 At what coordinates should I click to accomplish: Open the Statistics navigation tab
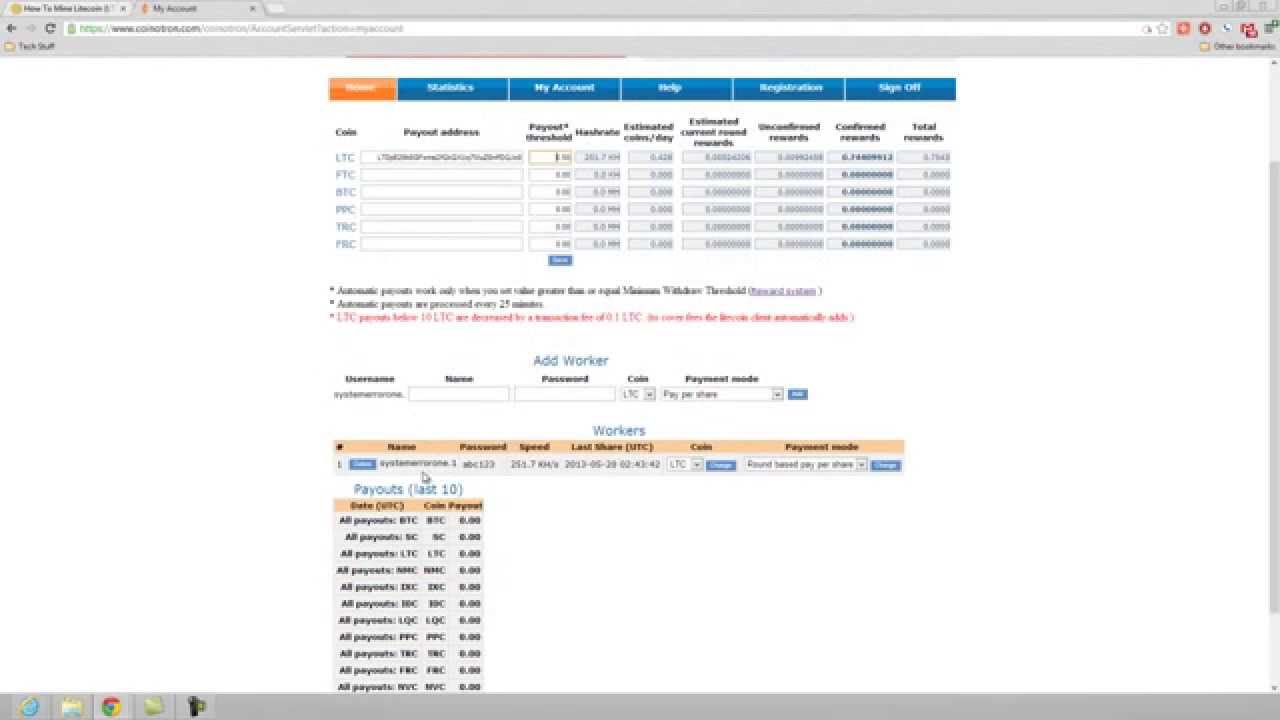452,88
